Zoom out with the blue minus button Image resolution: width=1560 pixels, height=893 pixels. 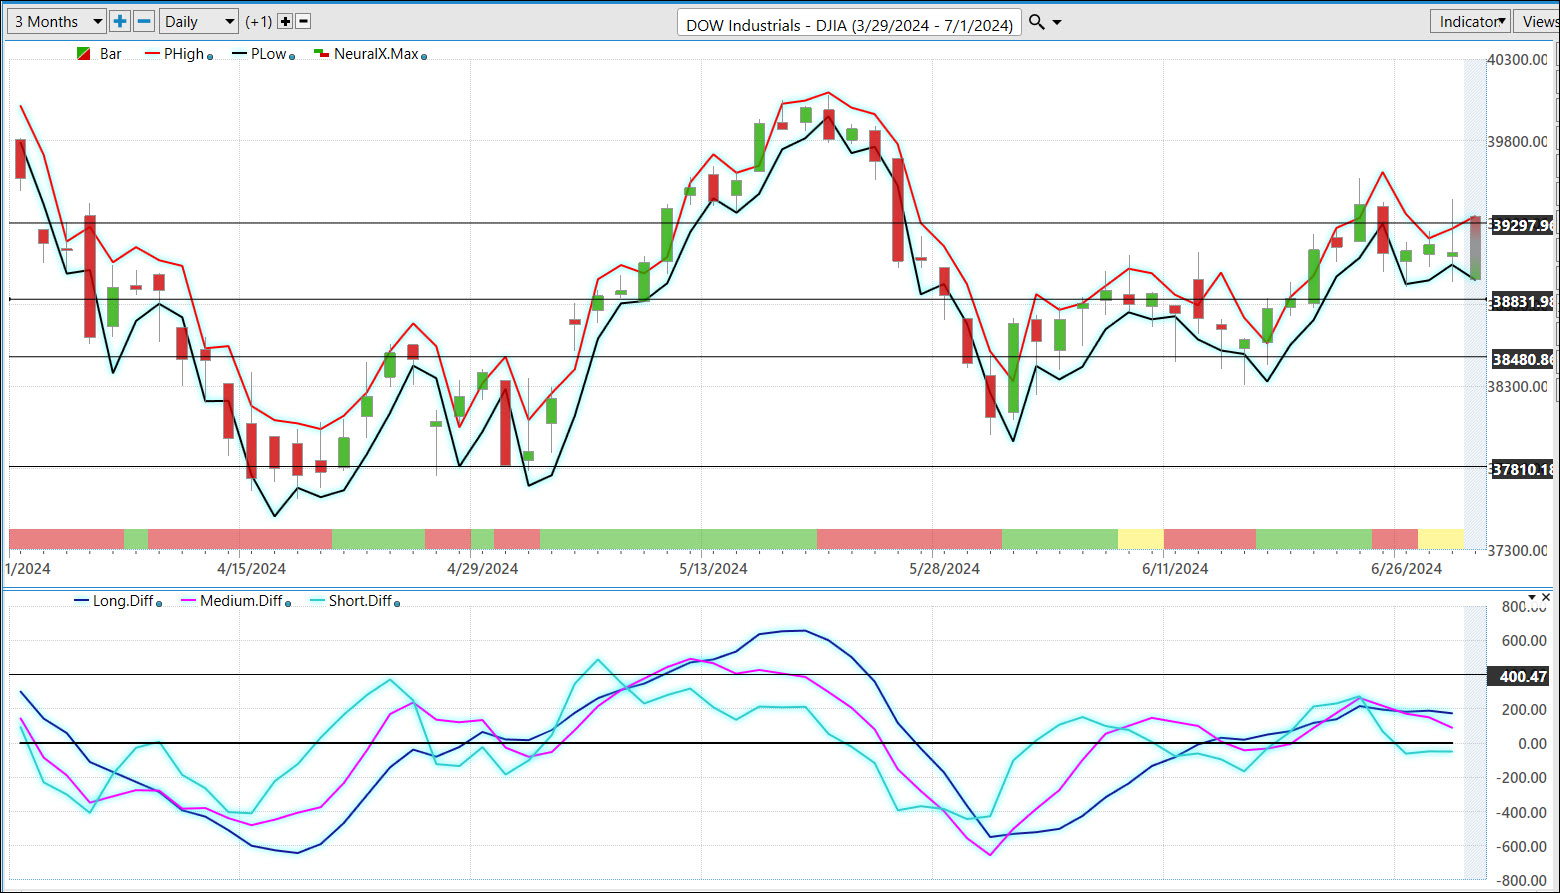(x=144, y=21)
